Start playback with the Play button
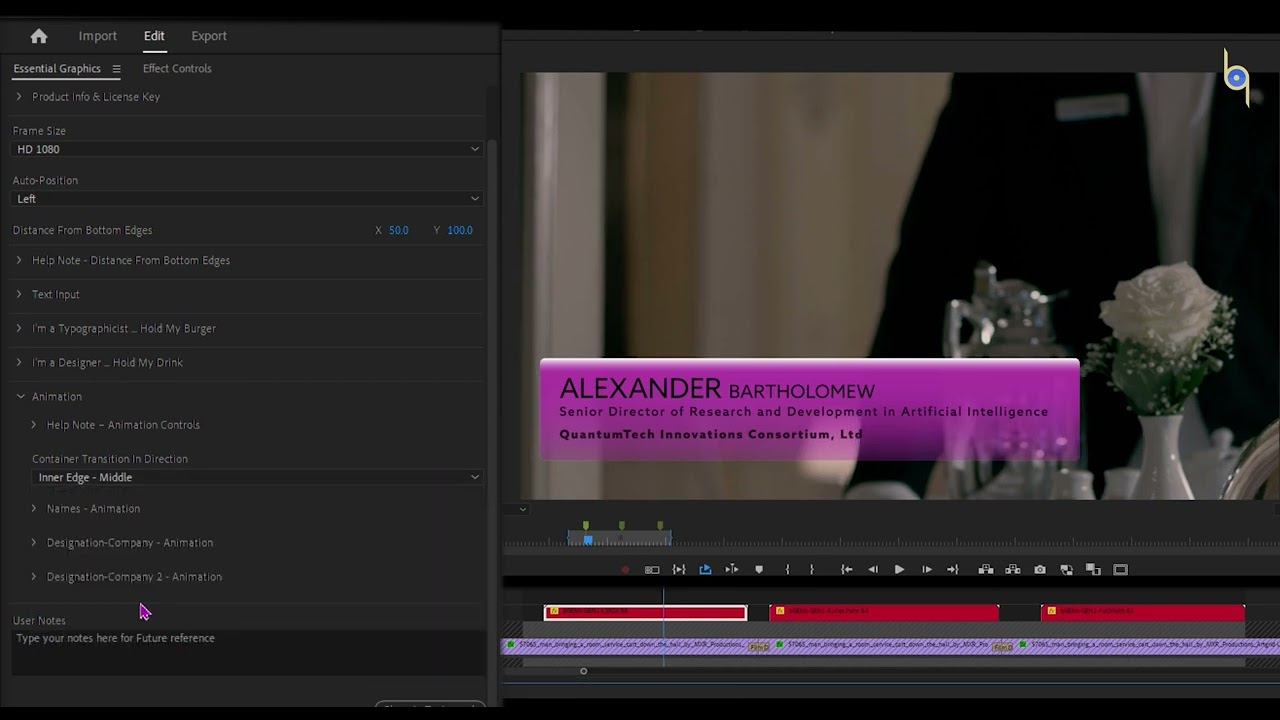 (x=899, y=570)
